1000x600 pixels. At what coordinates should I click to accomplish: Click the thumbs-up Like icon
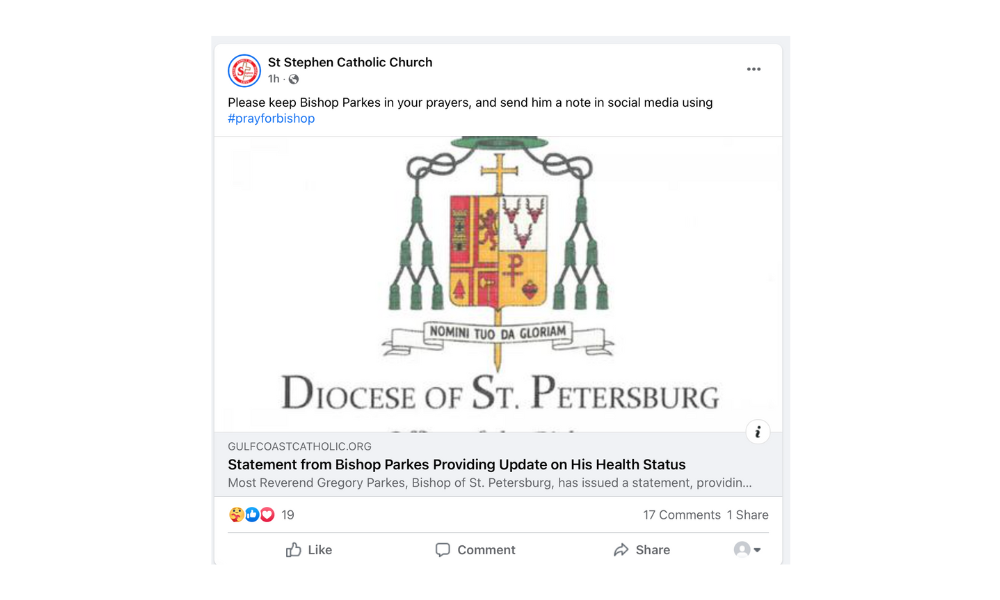[295, 549]
